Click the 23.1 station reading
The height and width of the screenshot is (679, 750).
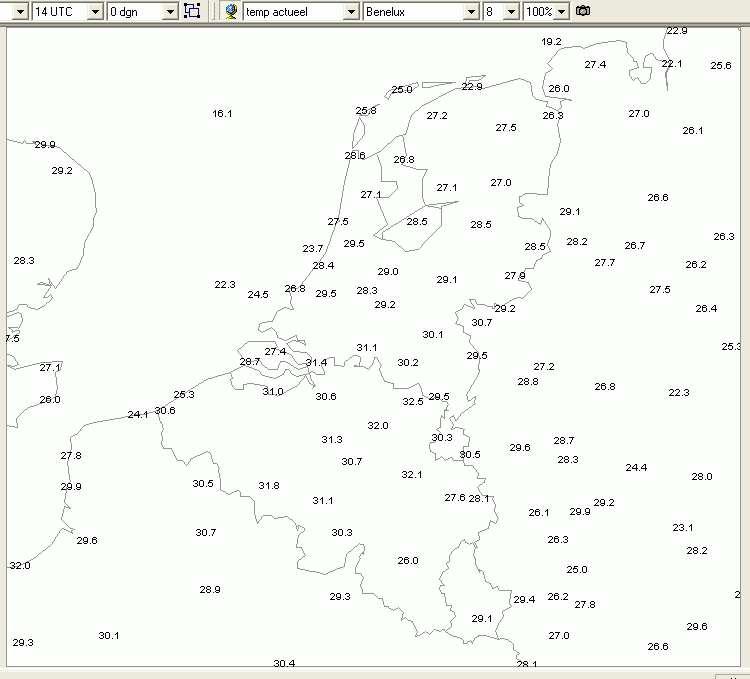click(x=683, y=528)
